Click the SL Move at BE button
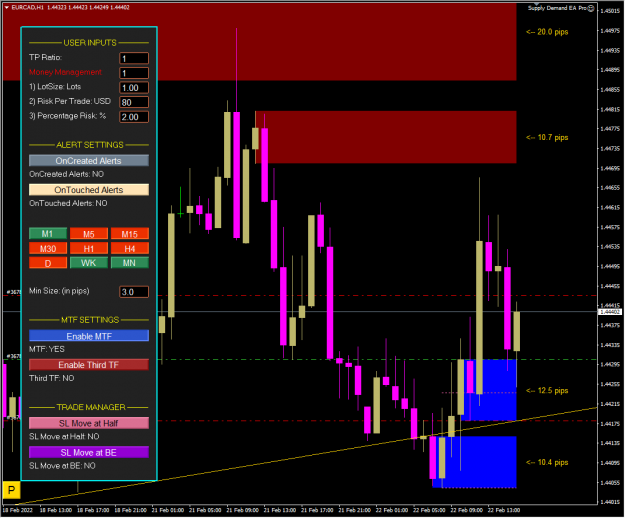Image resolution: width=625 pixels, height=518 pixels. pyautogui.click(x=89, y=452)
